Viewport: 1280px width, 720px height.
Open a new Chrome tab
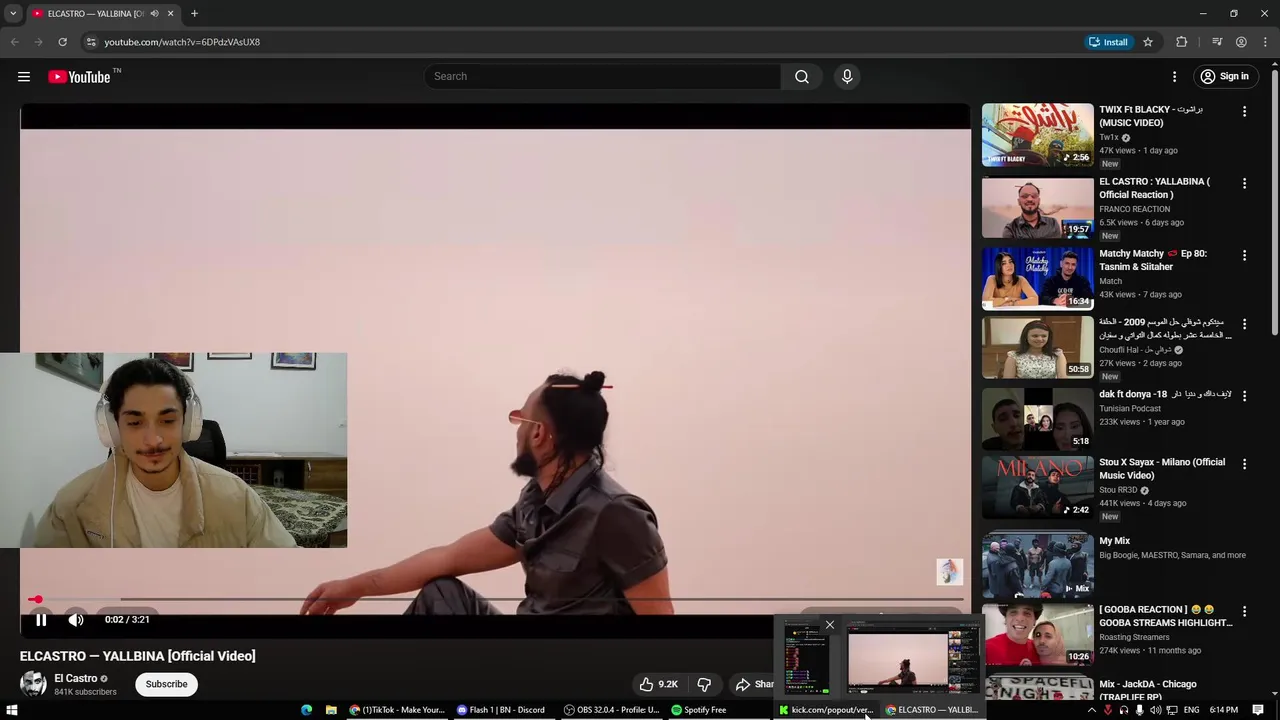(194, 14)
